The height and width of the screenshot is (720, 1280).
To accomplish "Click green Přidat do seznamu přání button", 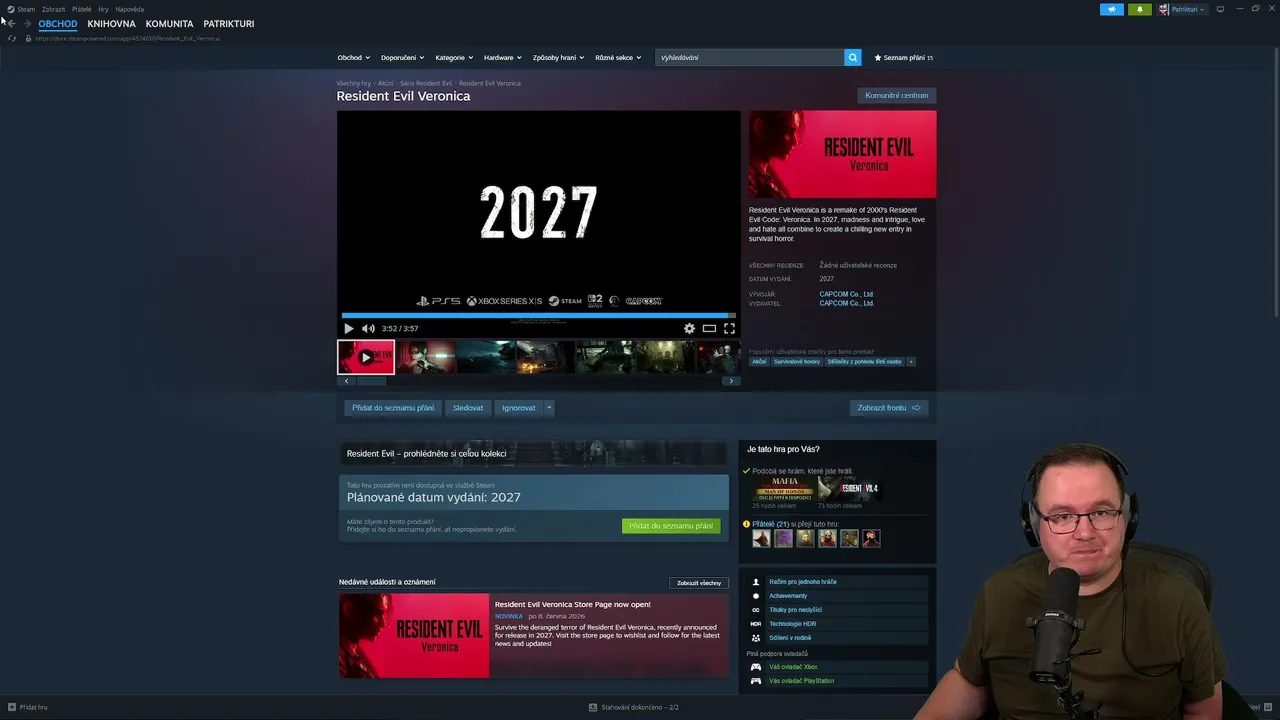I will [671, 526].
